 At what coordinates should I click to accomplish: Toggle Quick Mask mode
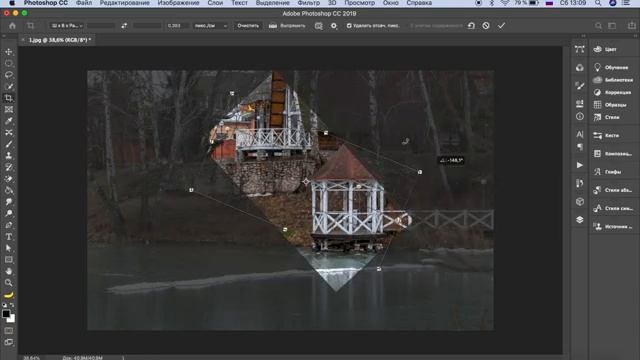(9, 331)
